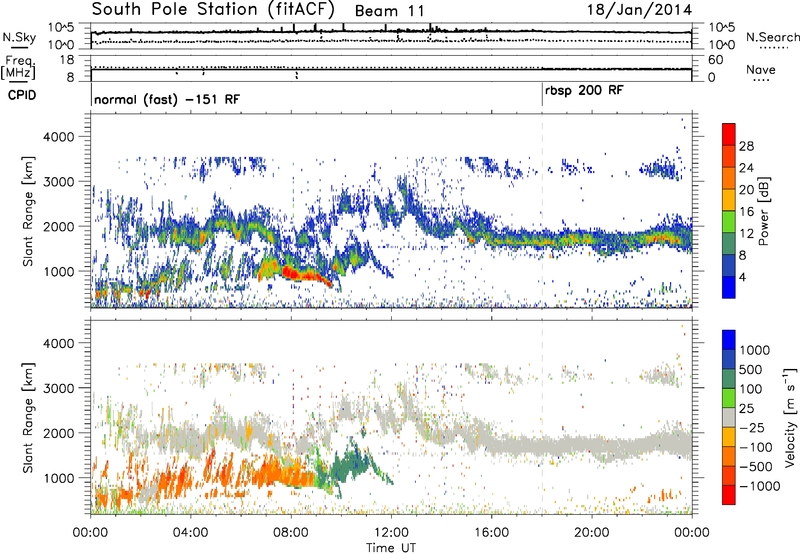The image size is (800, 554).
Task: Click the 'normal (fast) -151 RF' label
Action: (167, 99)
